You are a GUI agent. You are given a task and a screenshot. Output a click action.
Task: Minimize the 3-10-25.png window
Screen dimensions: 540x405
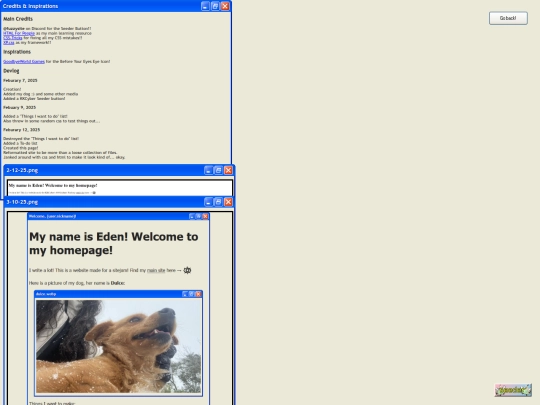click(208, 202)
